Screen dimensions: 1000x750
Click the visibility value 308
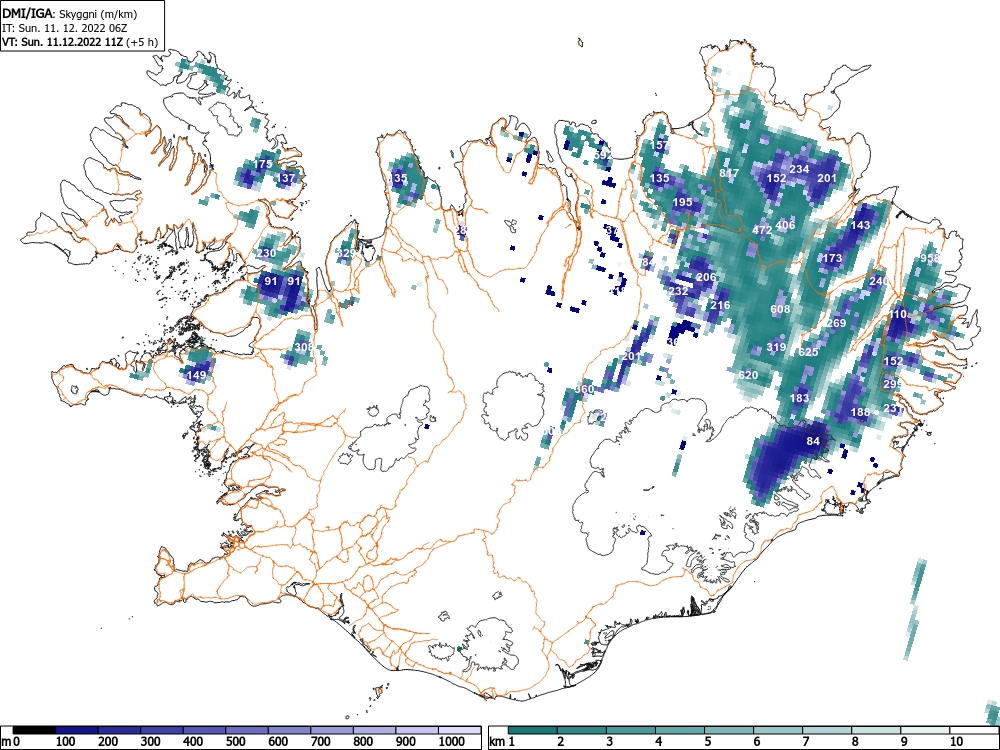click(x=304, y=347)
